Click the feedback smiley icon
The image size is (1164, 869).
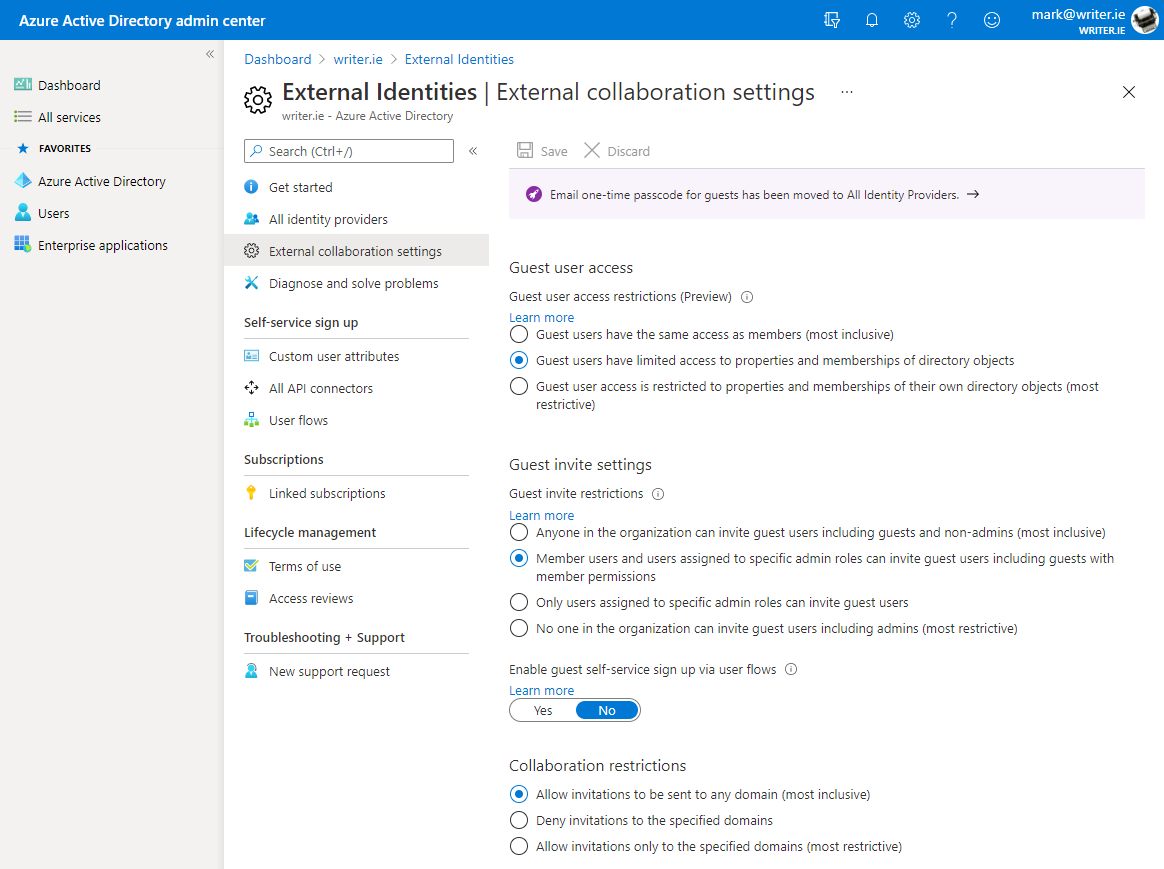pyautogui.click(x=992, y=20)
